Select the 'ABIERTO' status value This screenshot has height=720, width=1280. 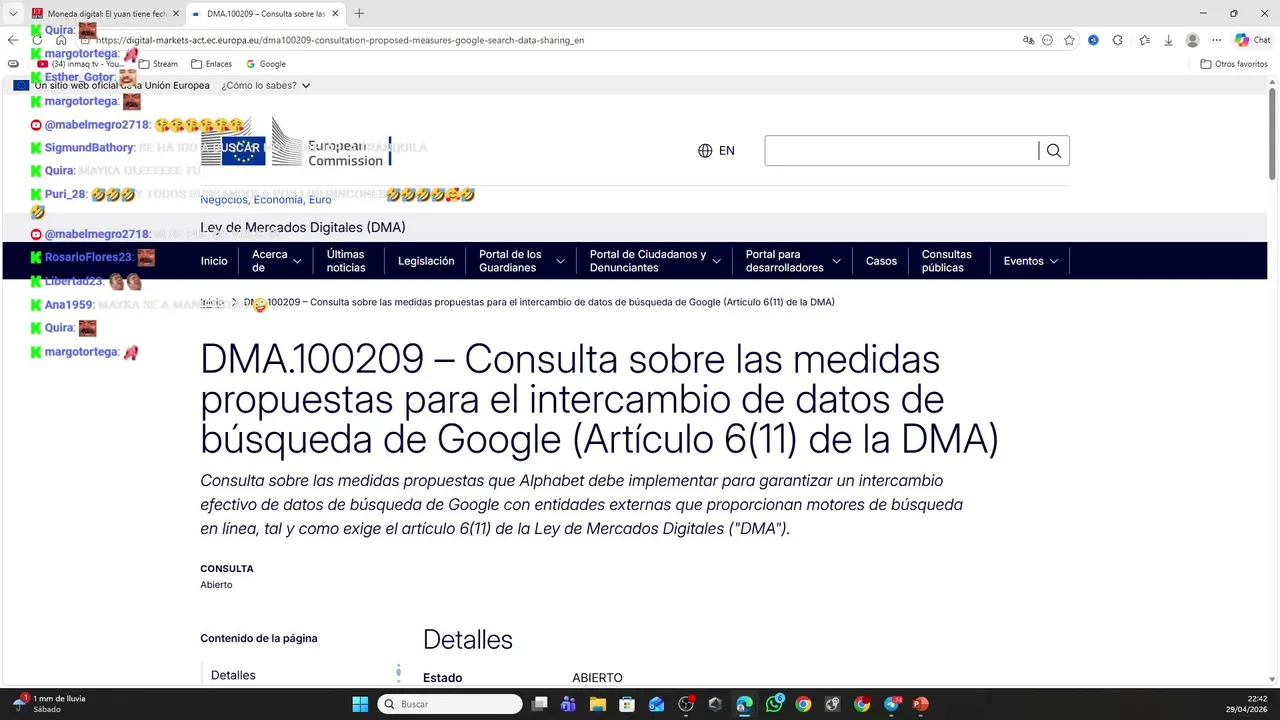597,678
